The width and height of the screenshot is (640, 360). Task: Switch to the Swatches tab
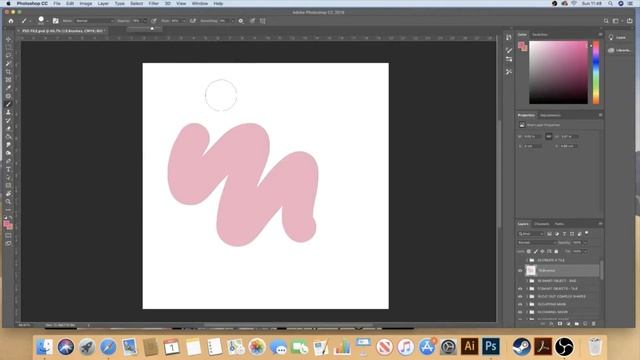coord(540,35)
